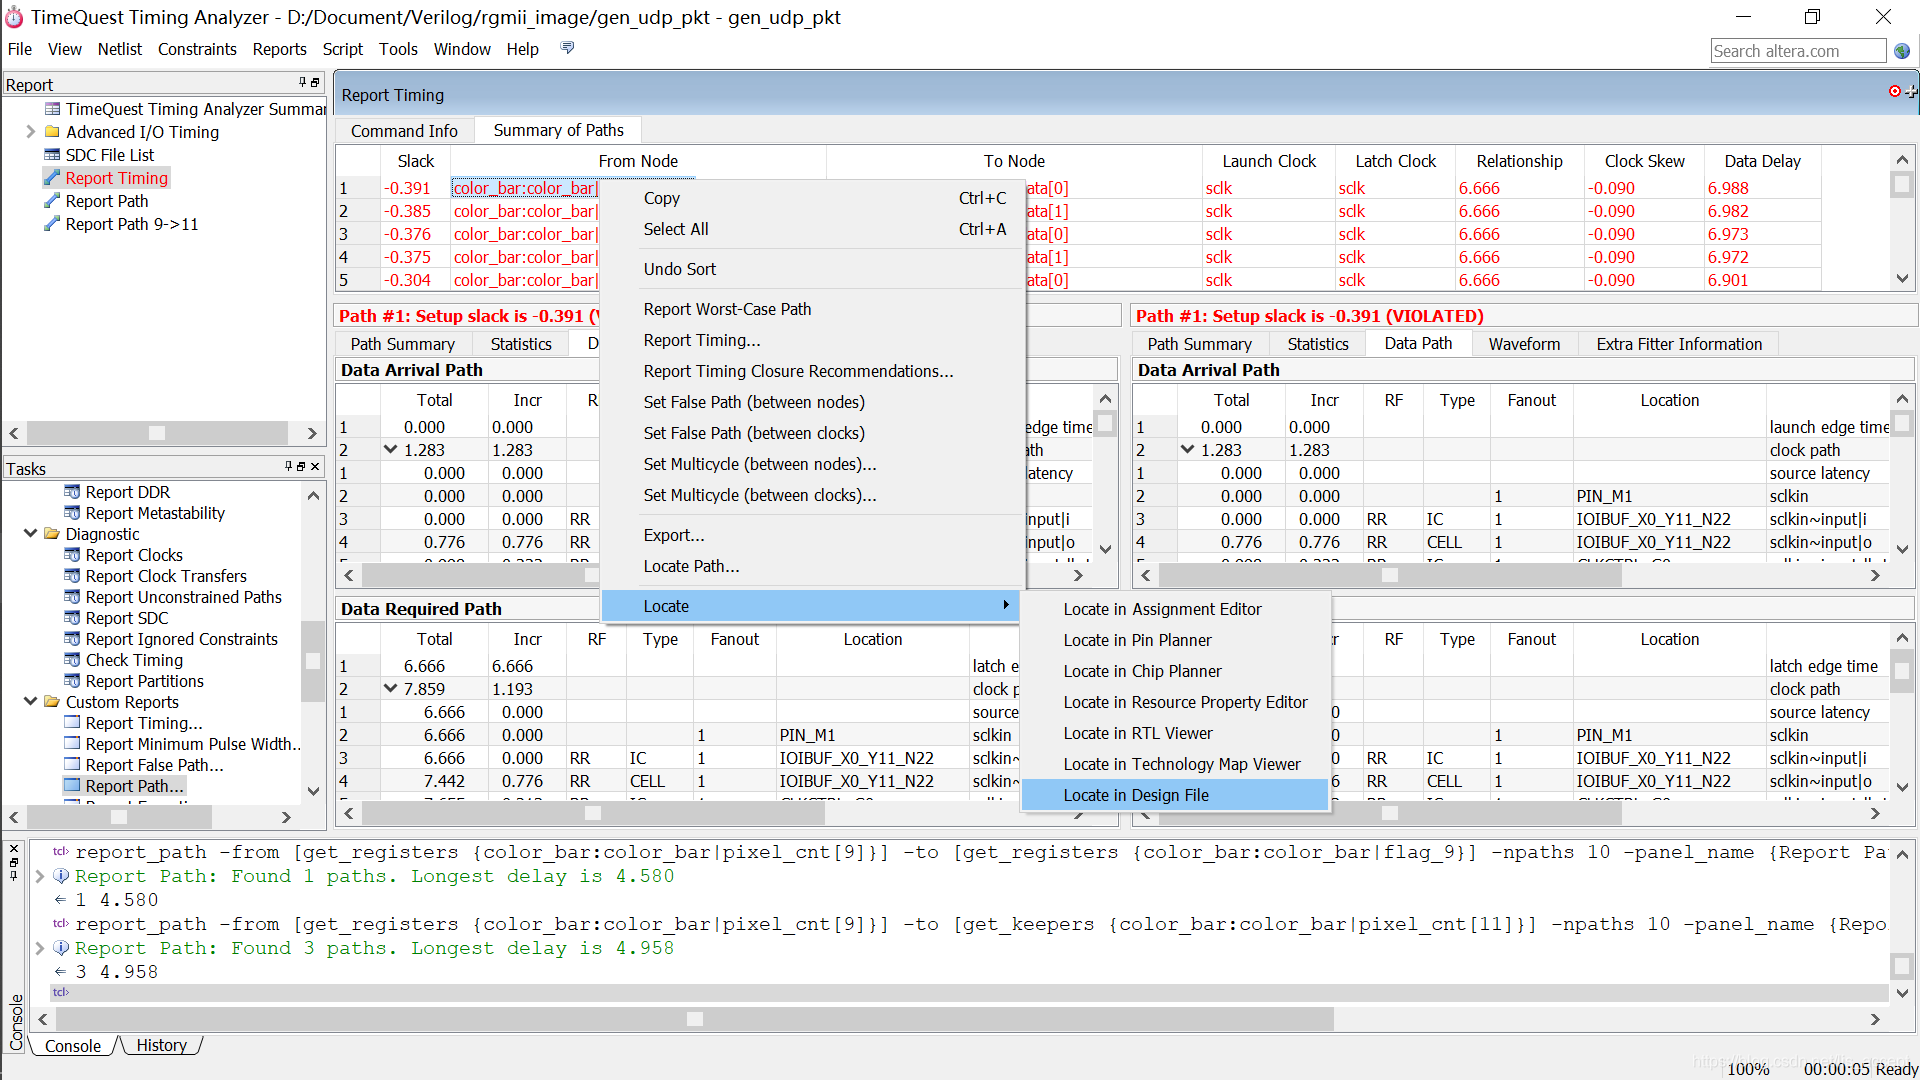Switch to the History tab in console
This screenshot has height=1080, width=1920.
(x=161, y=1045)
